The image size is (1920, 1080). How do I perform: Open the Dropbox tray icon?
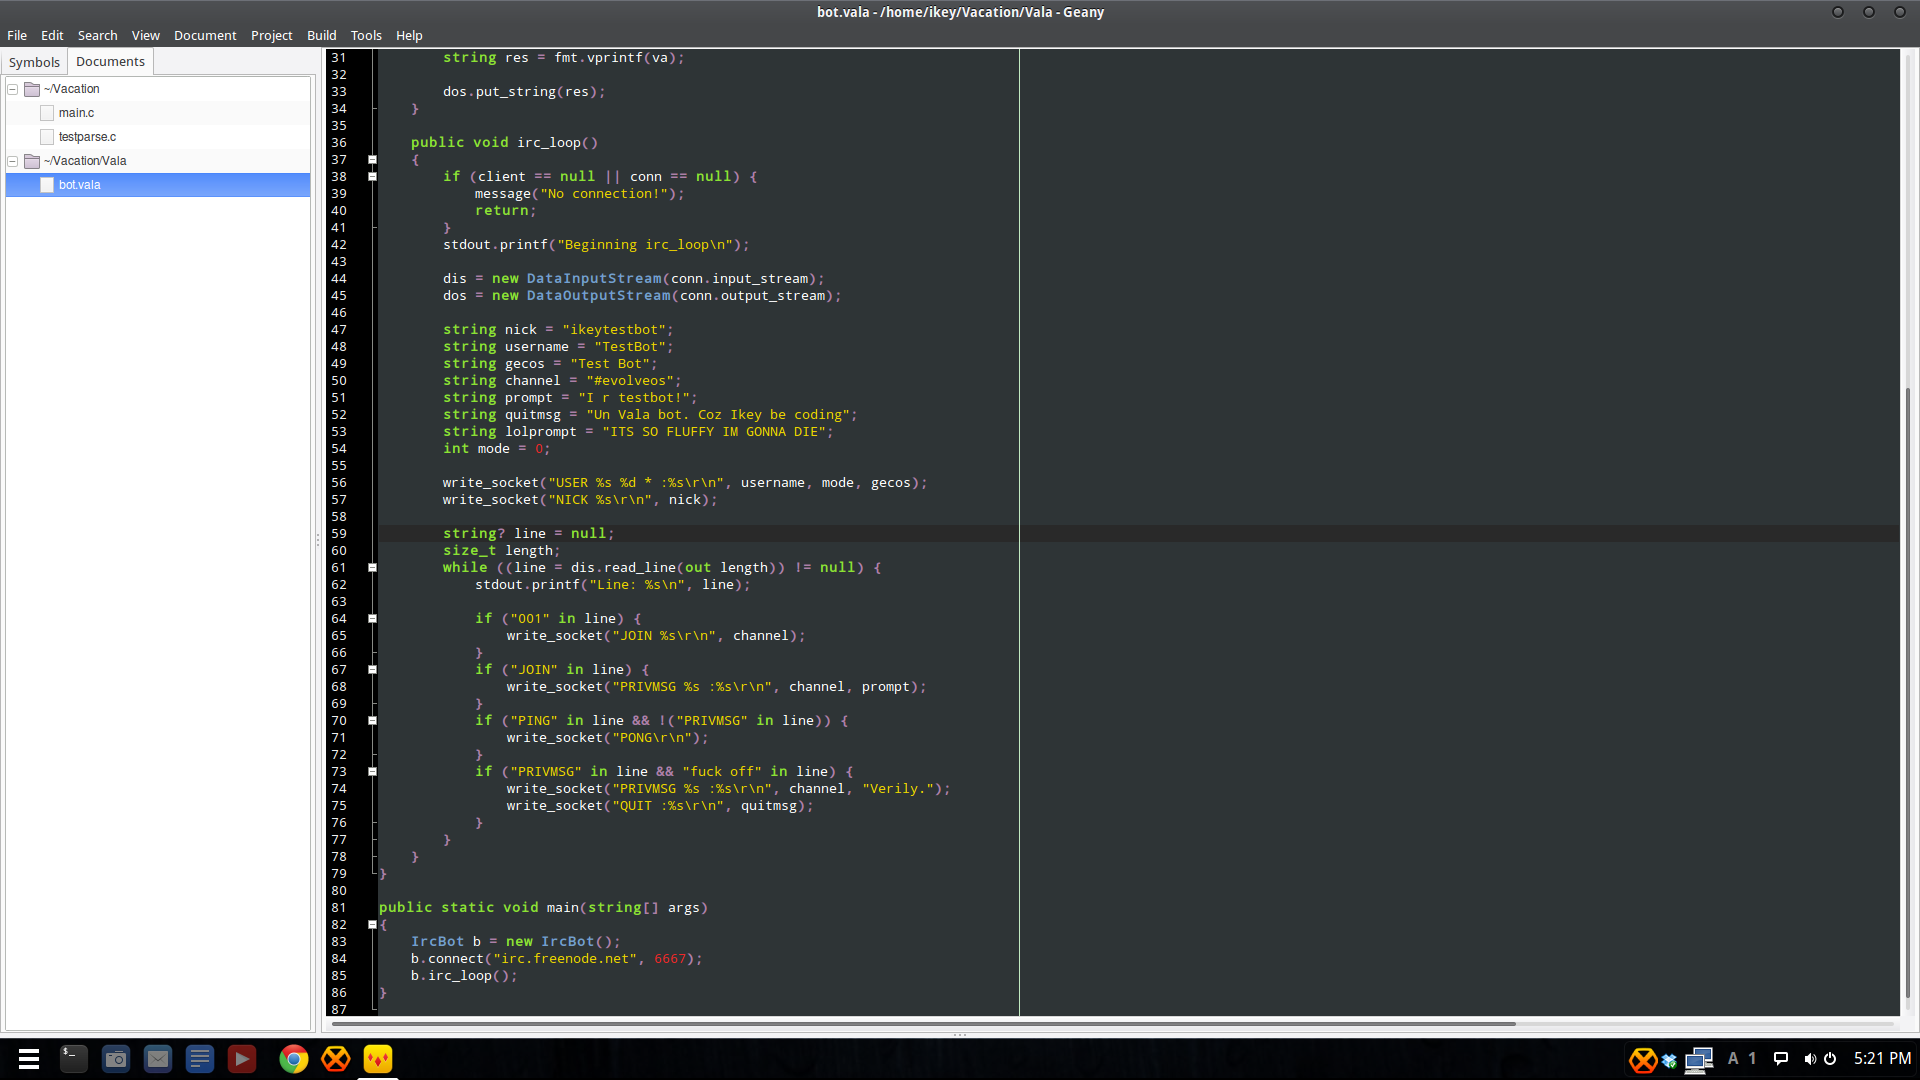[x=1669, y=1060]
